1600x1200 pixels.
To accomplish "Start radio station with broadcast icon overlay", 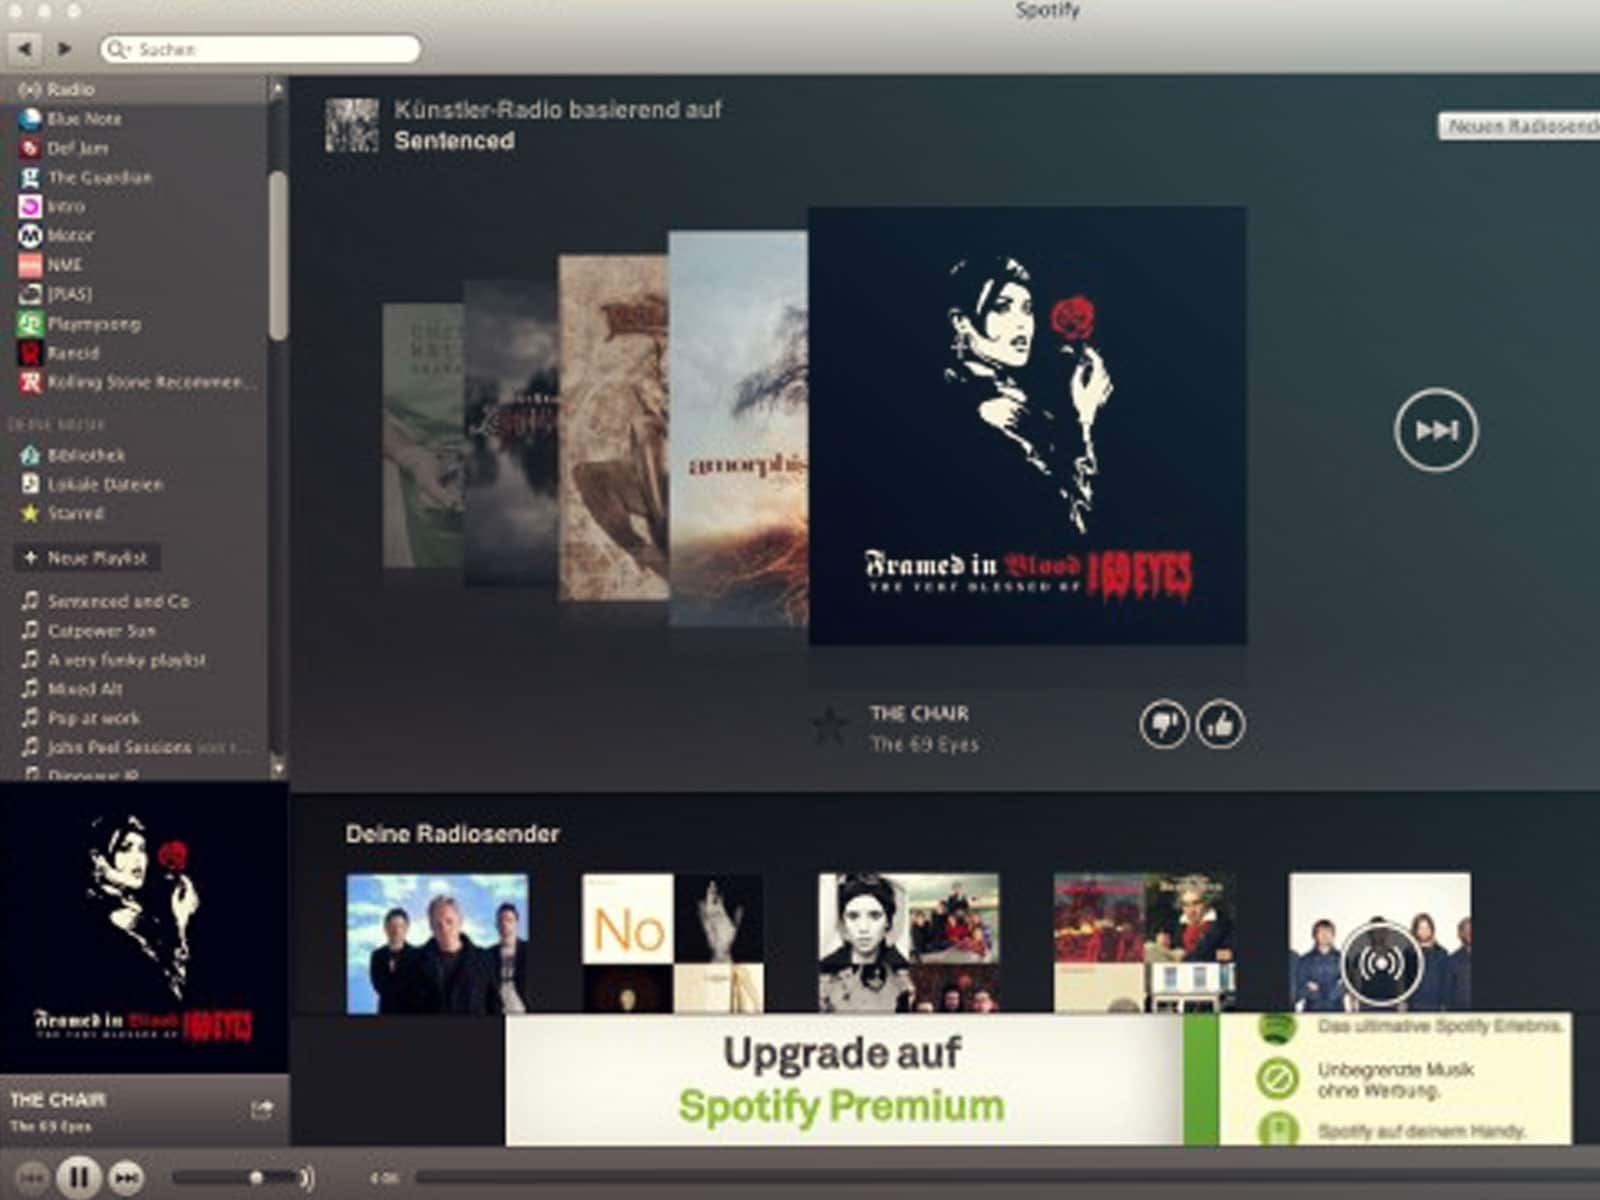I will 1380,964.
